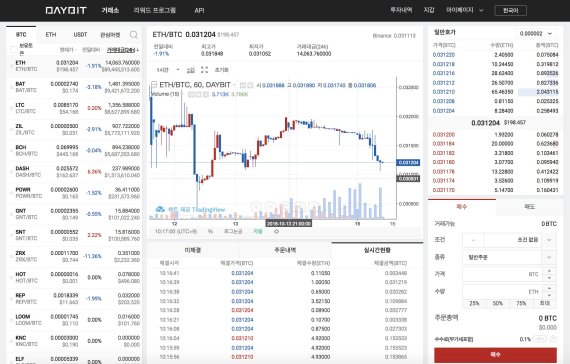Switch to the USDT market tab
The width and height of the screenshot is (570, 364).
click(80, 35)
